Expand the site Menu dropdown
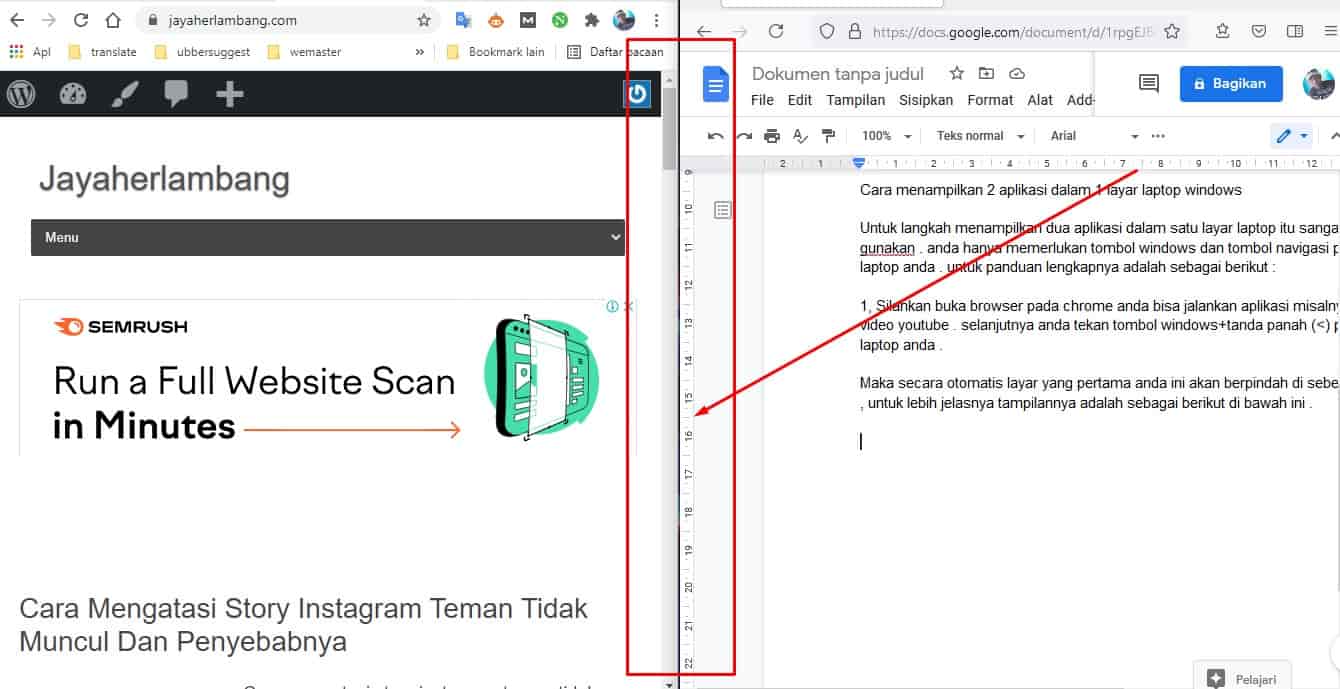 328,237
